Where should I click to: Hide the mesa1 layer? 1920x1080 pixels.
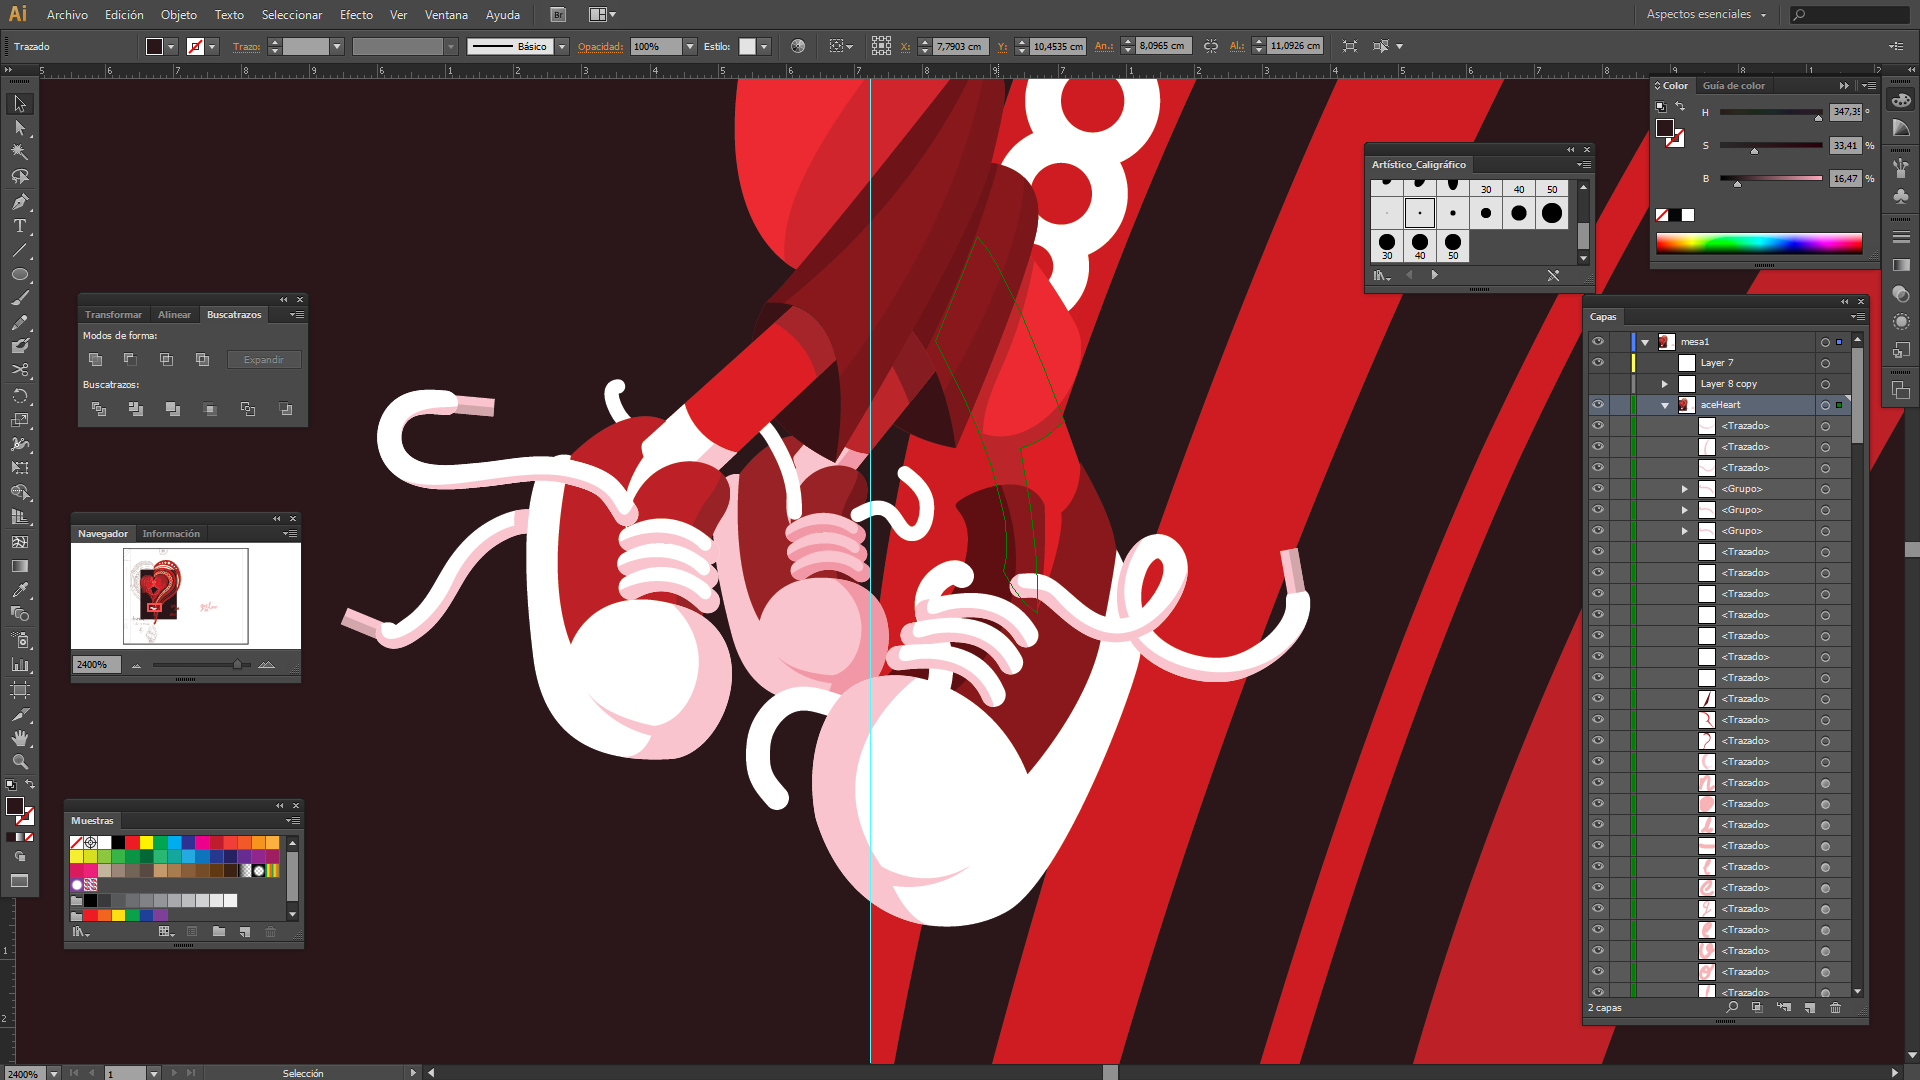[x=1598, y=341]
